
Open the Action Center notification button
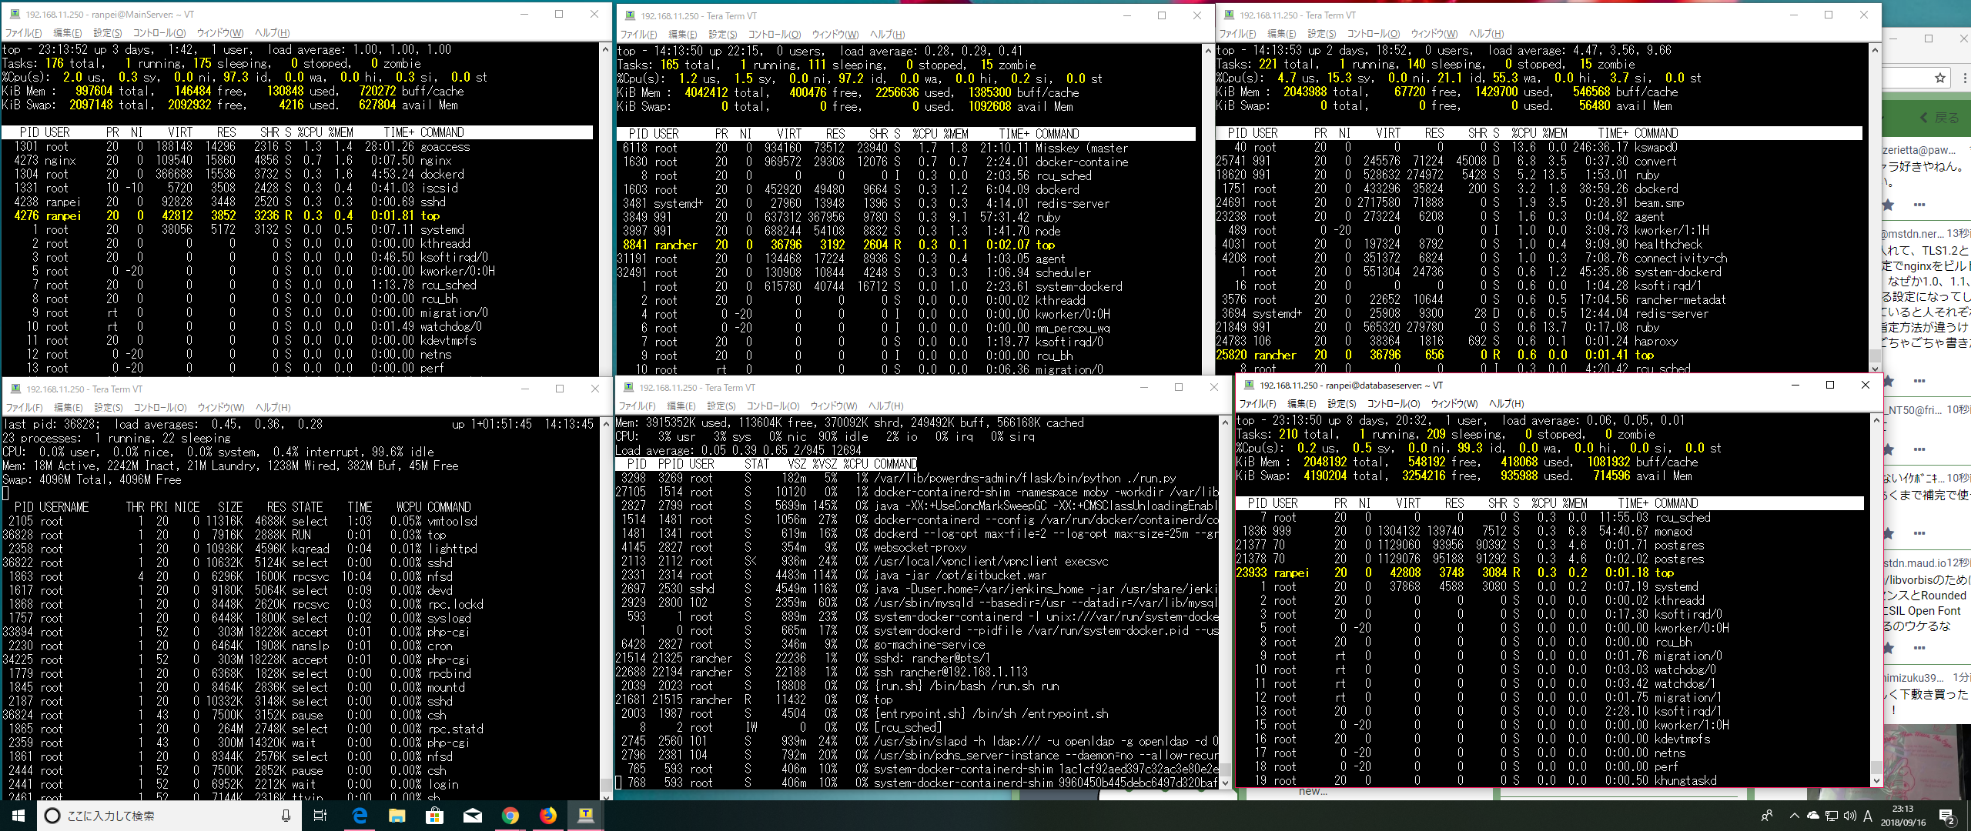(x=1947, y=816)
